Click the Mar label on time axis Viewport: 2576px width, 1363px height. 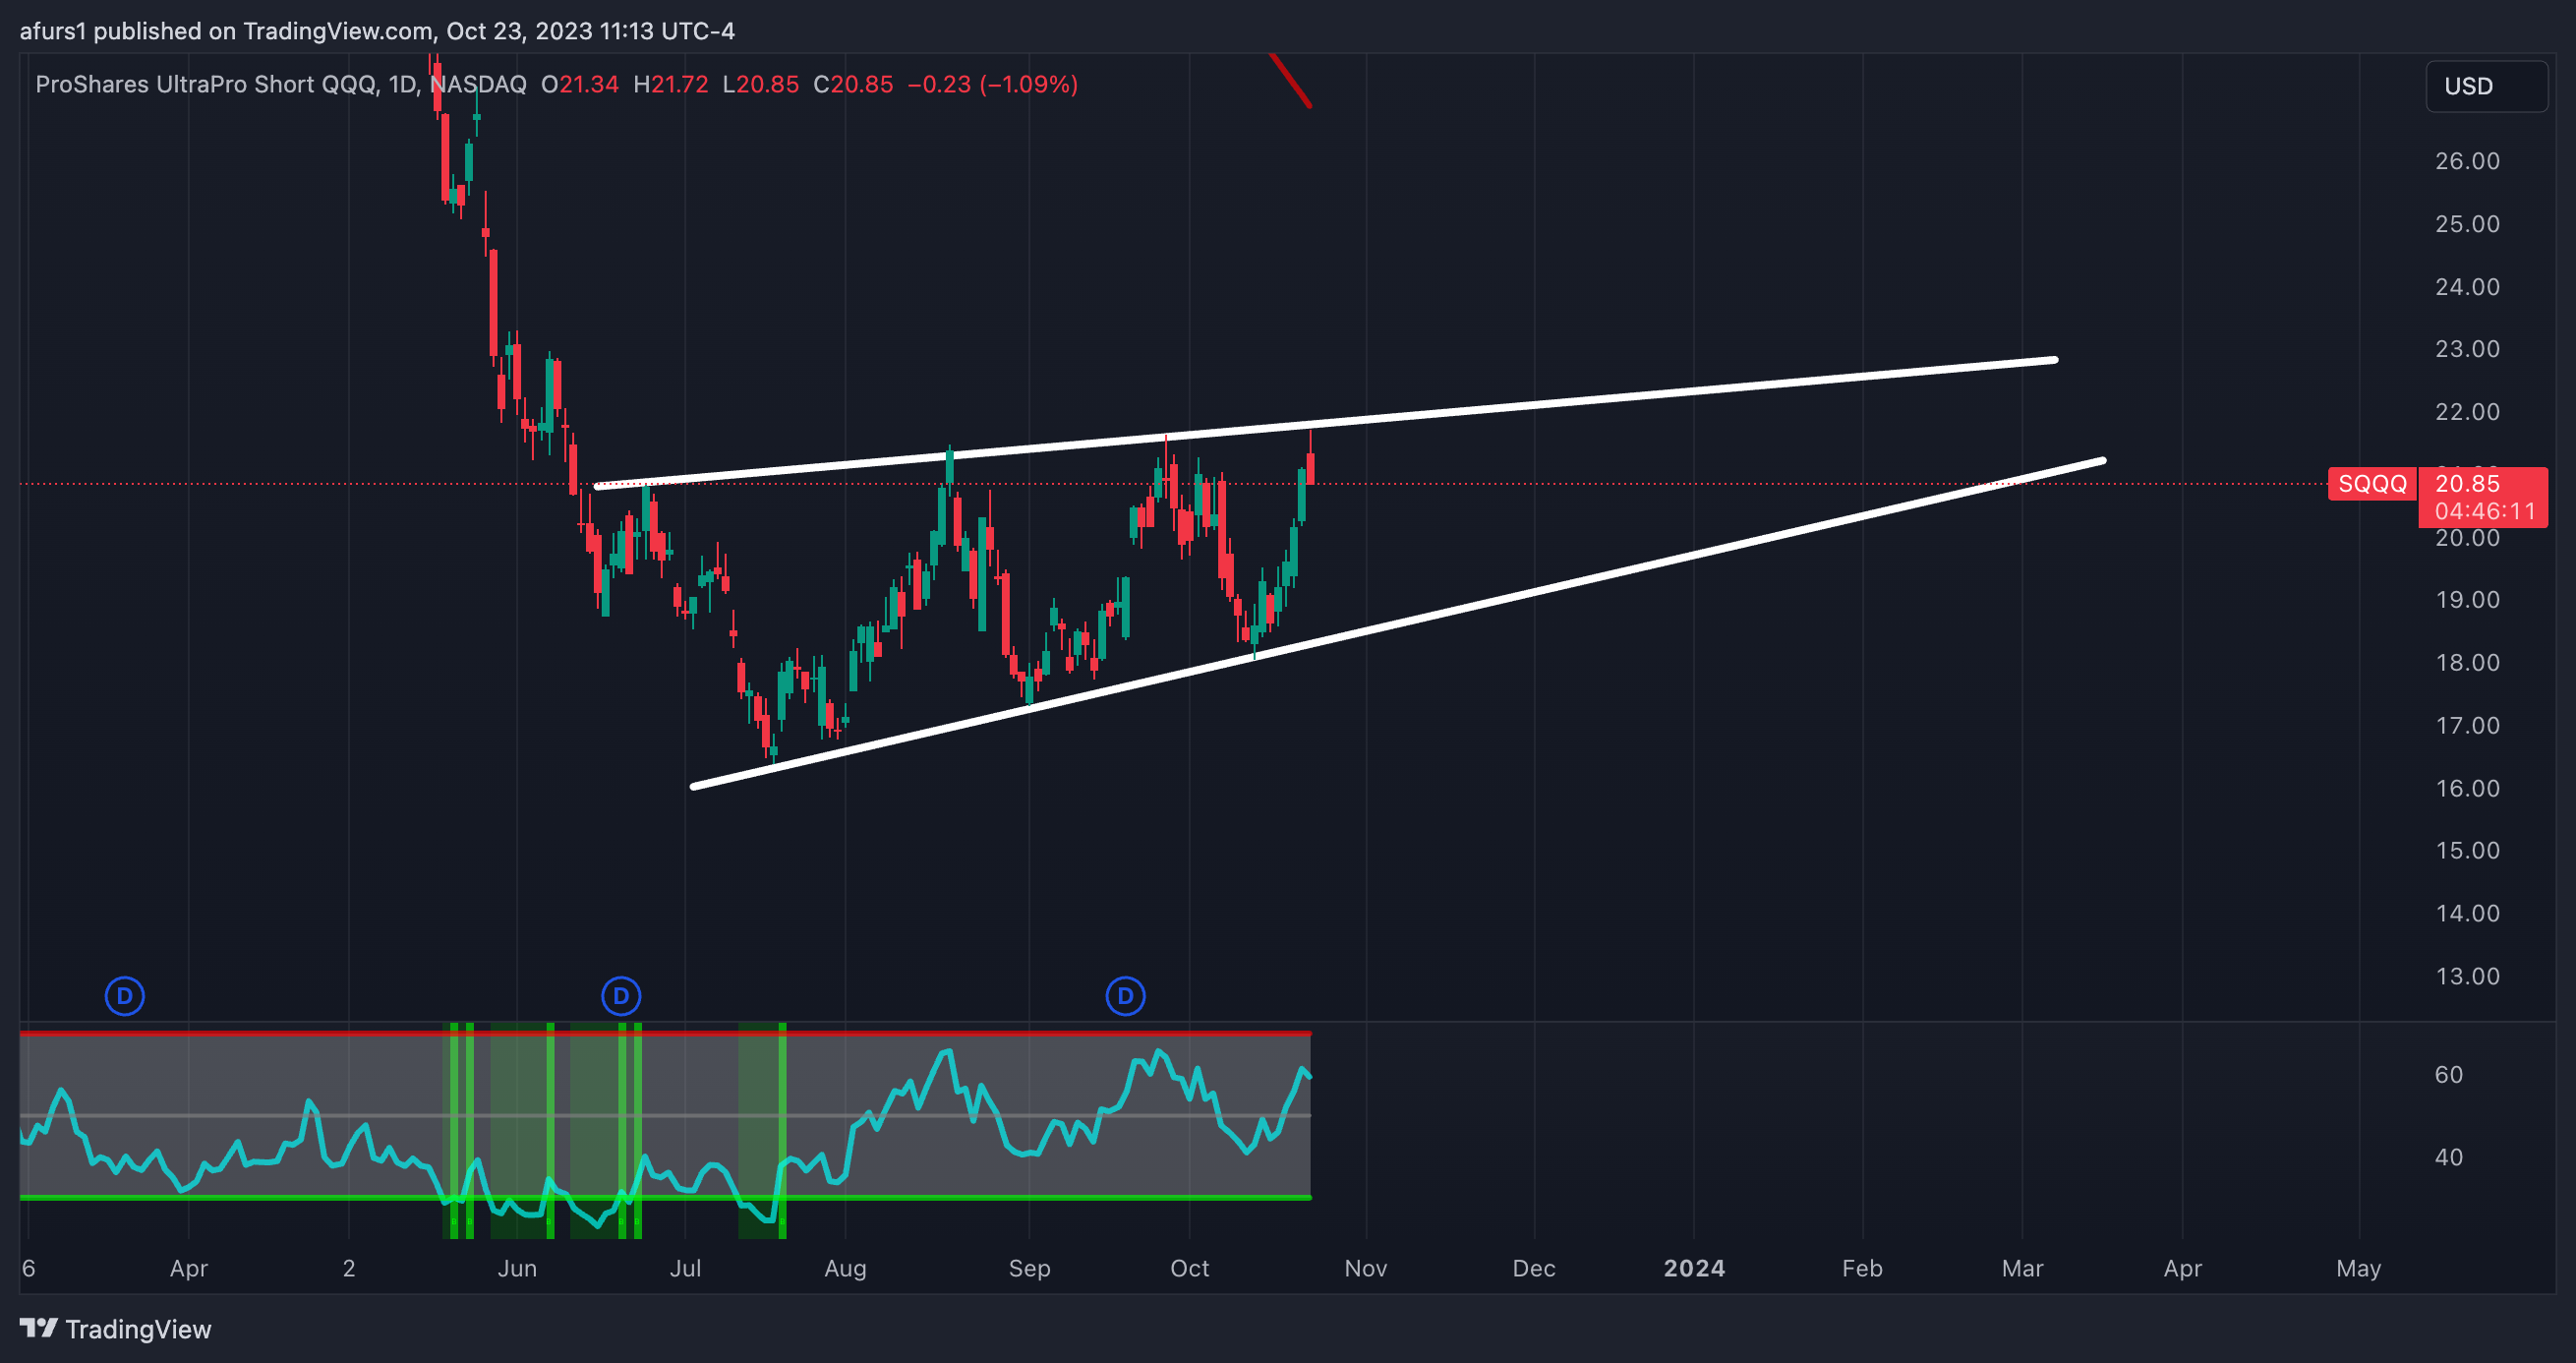click(x=2022, y=1268)
